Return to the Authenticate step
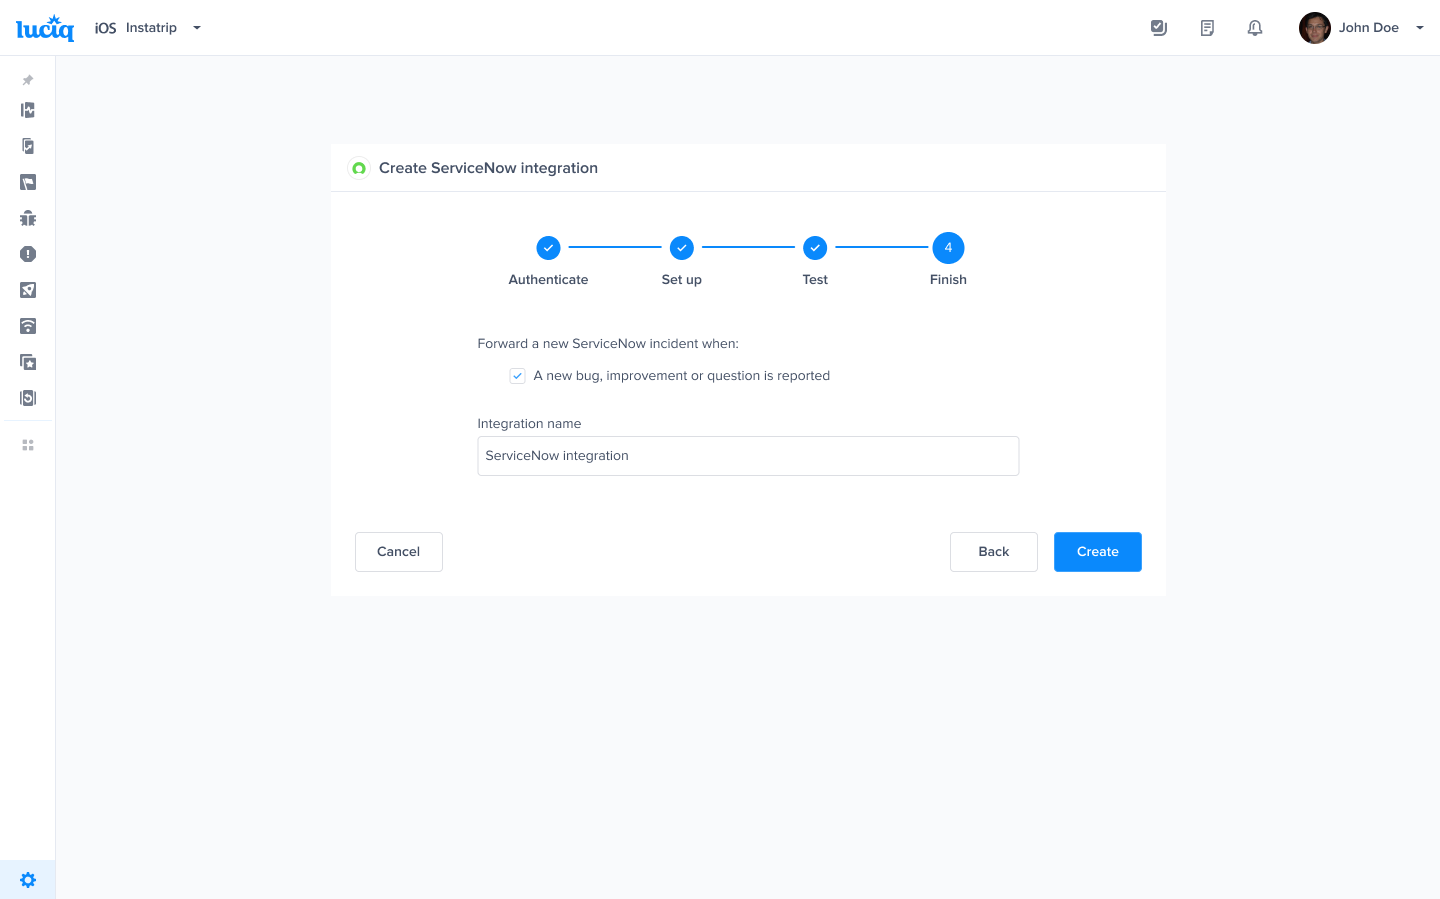Viewport: 1440px width, 899px height. pos(548,247)
